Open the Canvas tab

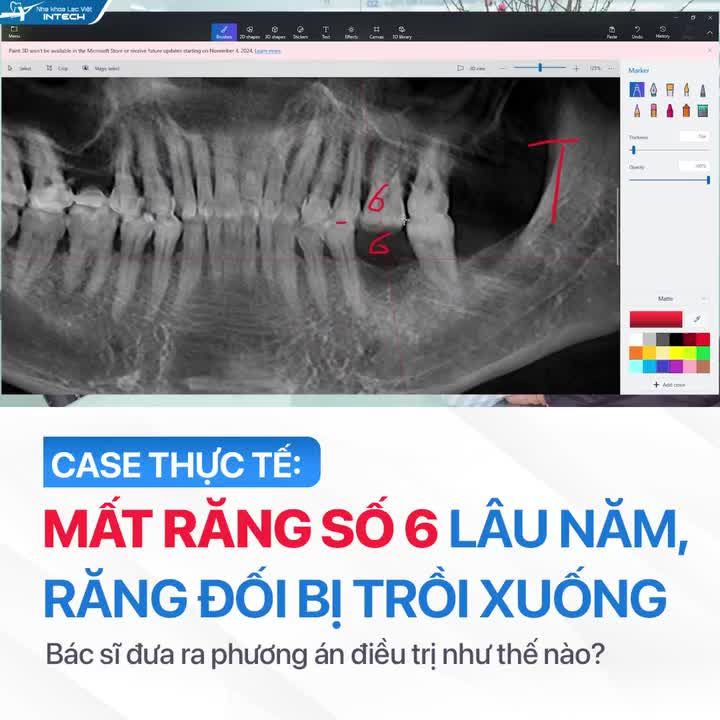coord(376,32)
